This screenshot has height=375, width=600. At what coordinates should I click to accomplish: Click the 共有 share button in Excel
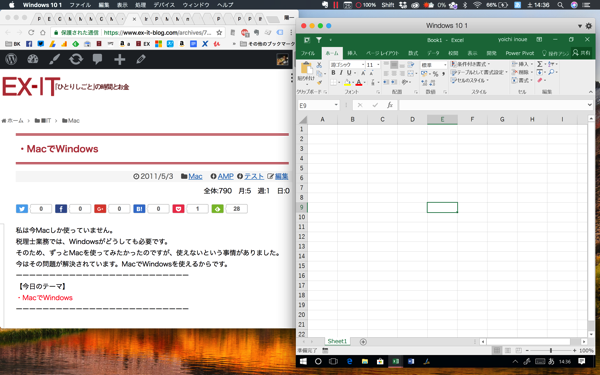tap(581, 53)
